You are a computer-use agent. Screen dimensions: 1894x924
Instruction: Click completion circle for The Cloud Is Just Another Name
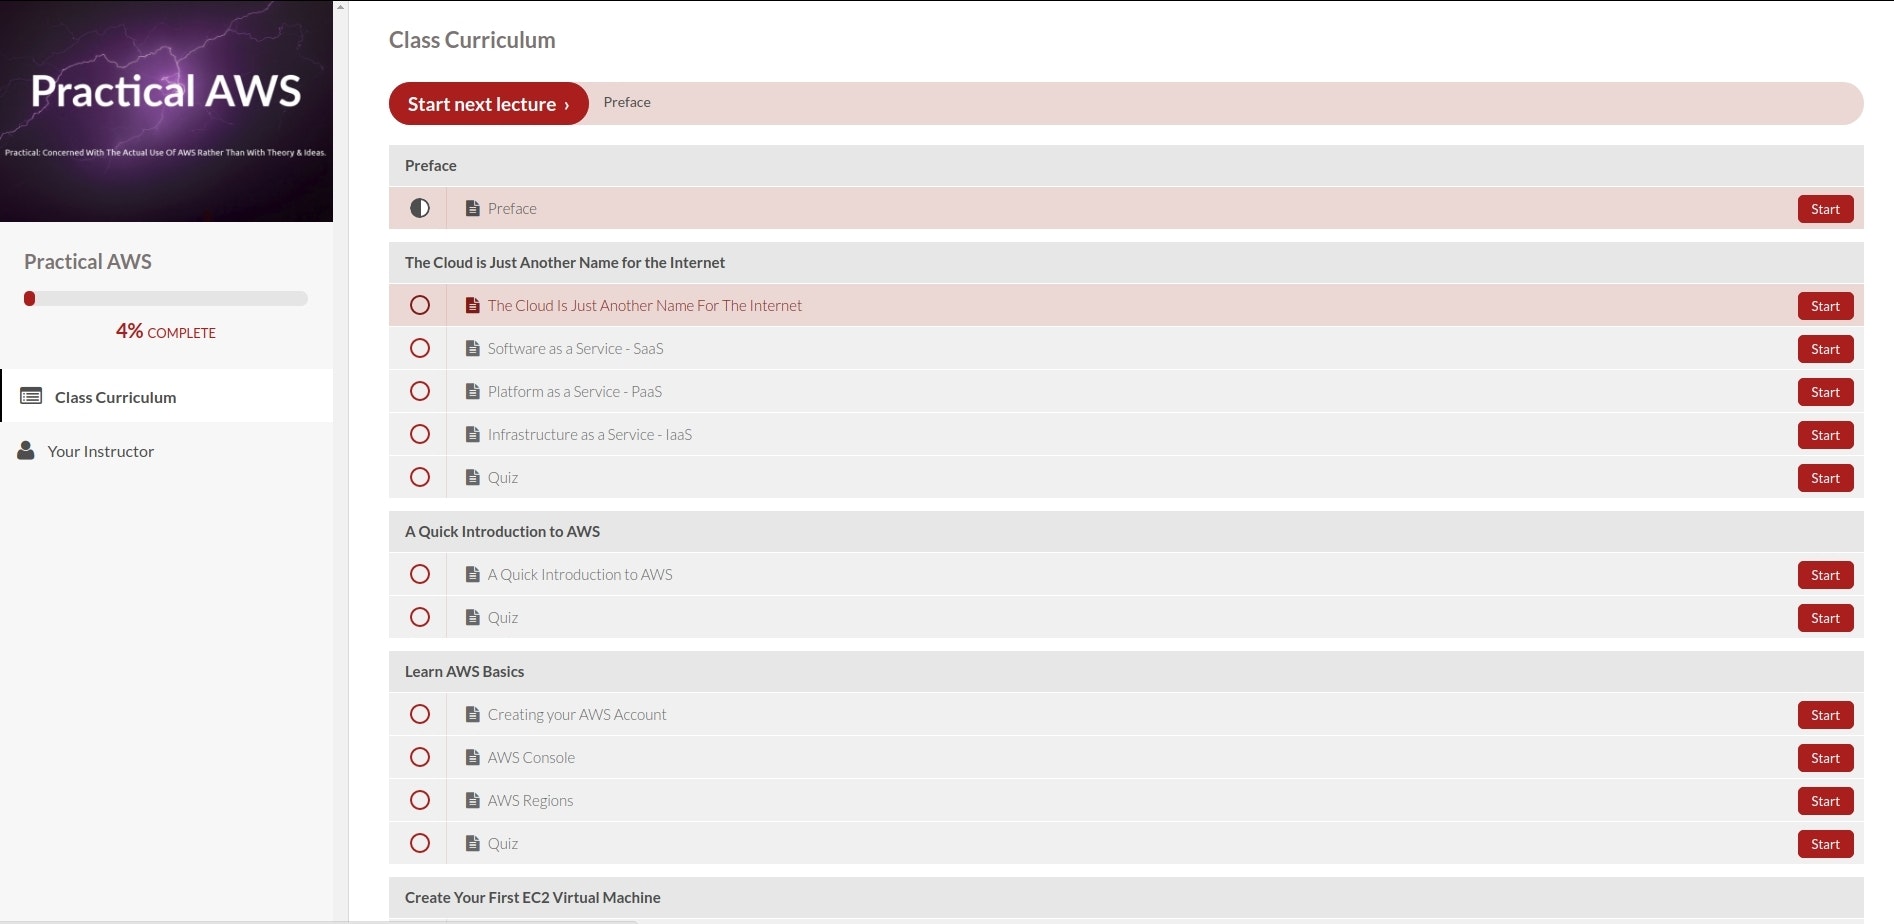tap(420, 305)
